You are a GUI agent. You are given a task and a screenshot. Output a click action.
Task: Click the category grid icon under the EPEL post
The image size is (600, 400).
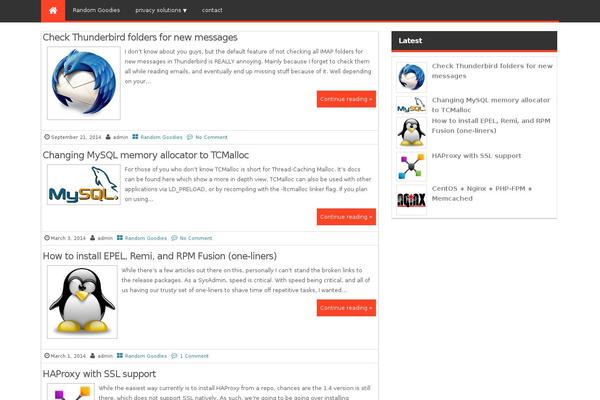pyautogui.click(x=120, y=356)
